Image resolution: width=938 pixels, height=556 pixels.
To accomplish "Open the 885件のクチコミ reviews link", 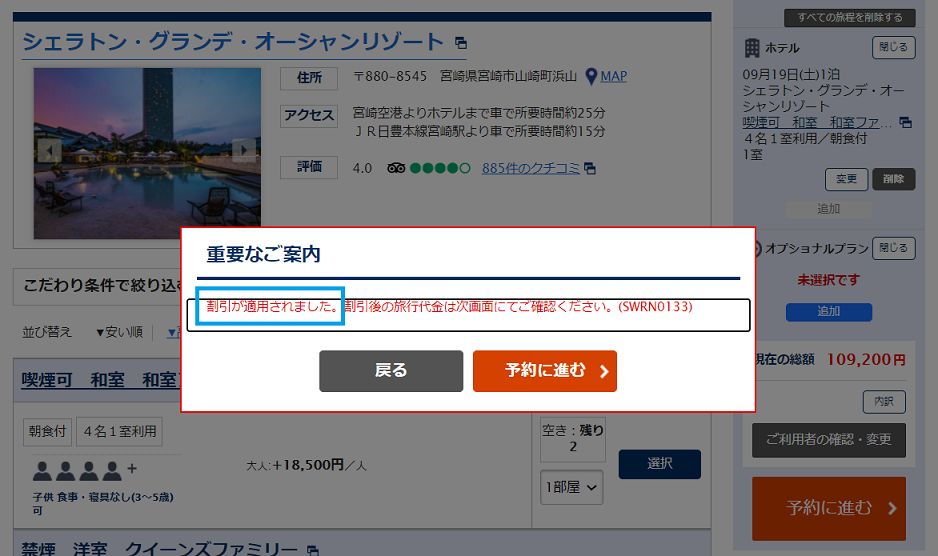I will (531, 168).
